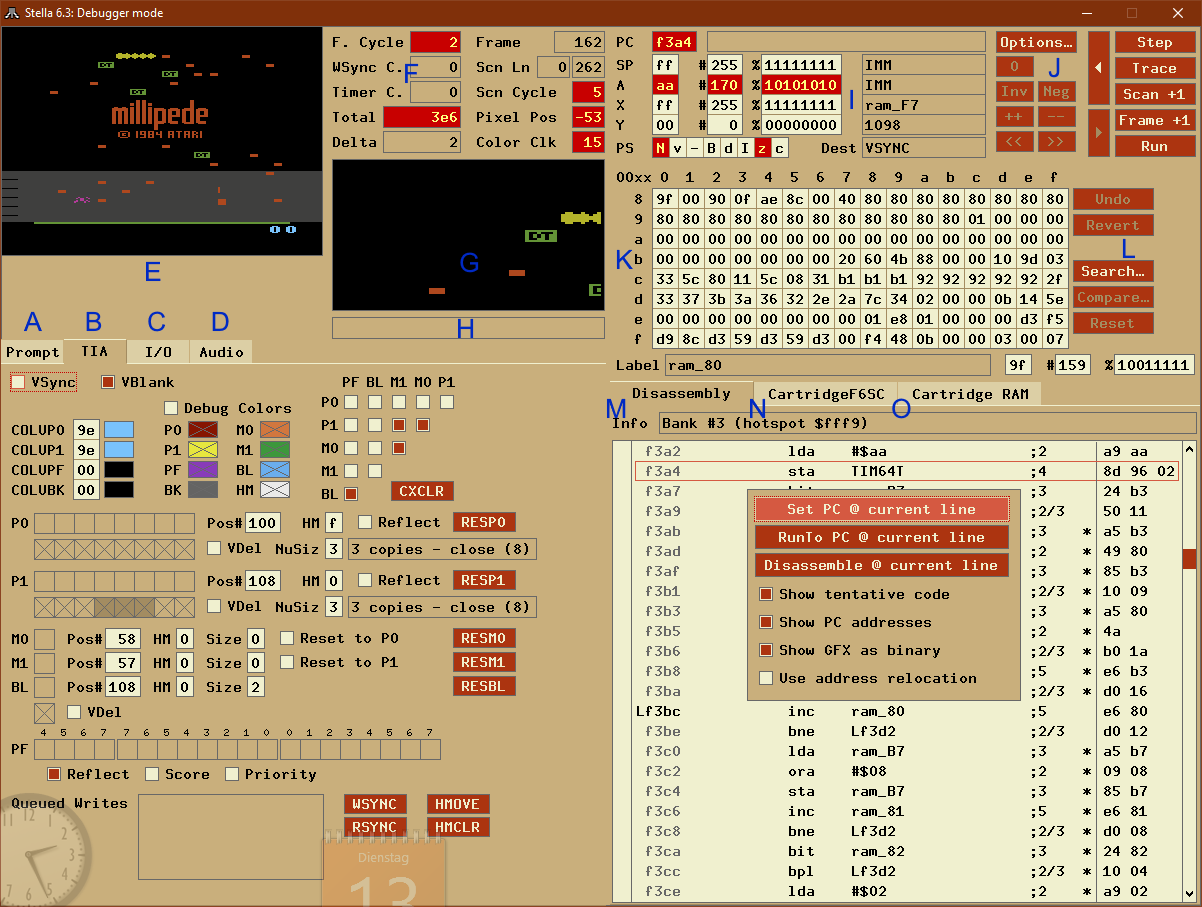
Task: Click the HMOVE strobe button
Action: tap(458, 804)
